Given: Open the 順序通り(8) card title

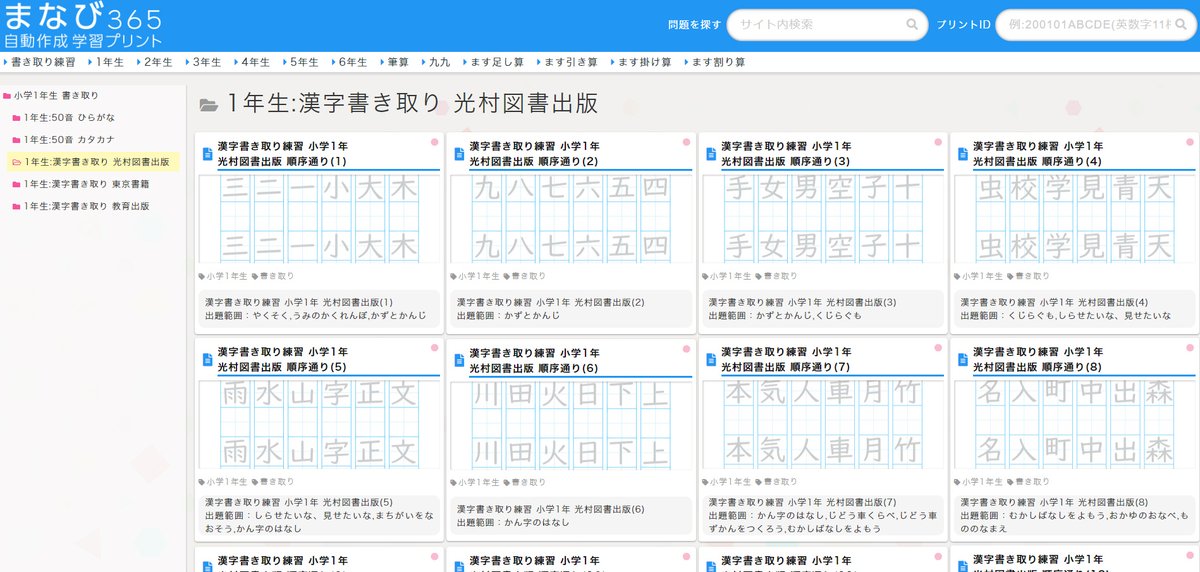Looking at the screenshot, I should (x=1038, y=359).
